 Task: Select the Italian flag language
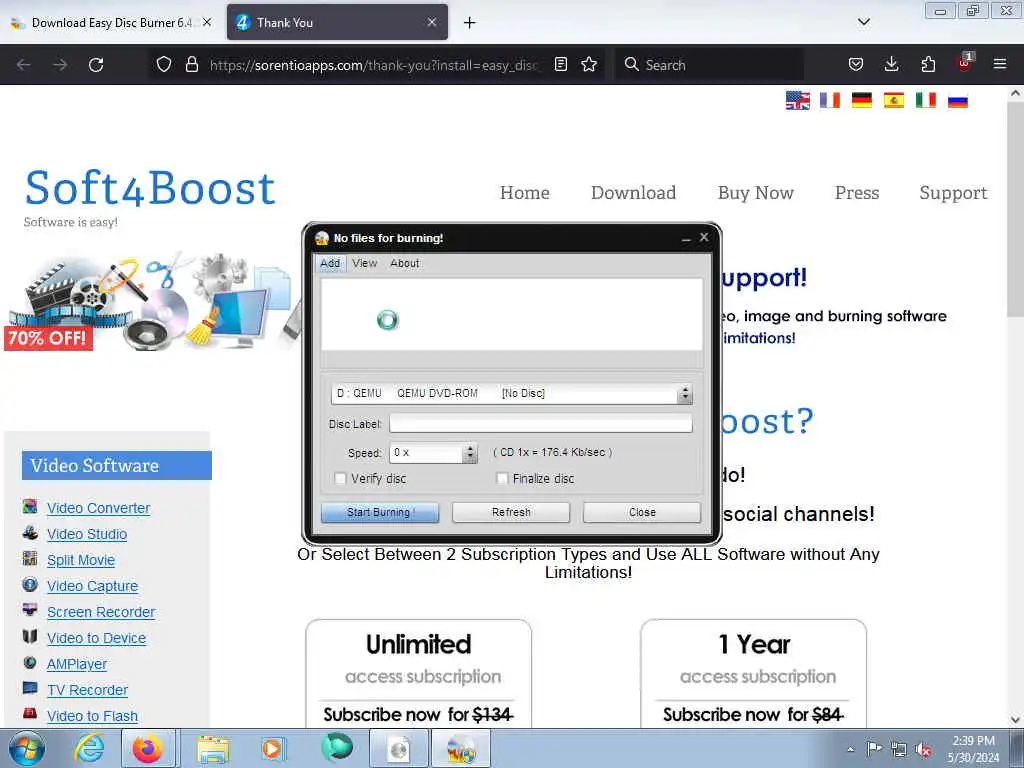coord(925,101)
